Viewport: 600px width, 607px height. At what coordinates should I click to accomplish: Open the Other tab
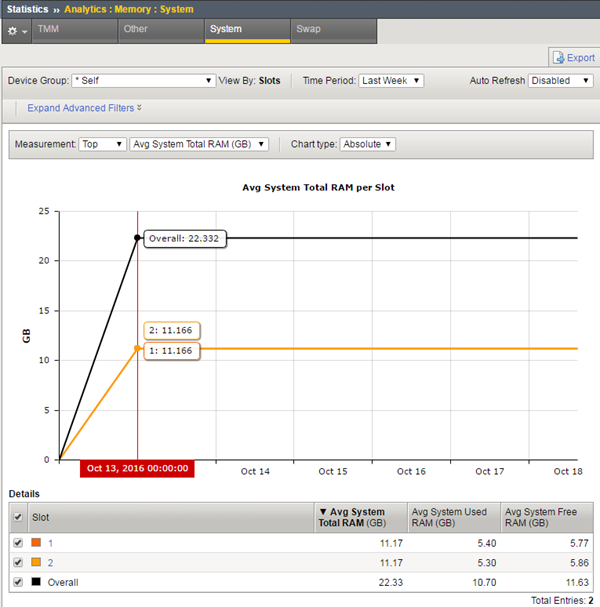click(x=135, y=30)
